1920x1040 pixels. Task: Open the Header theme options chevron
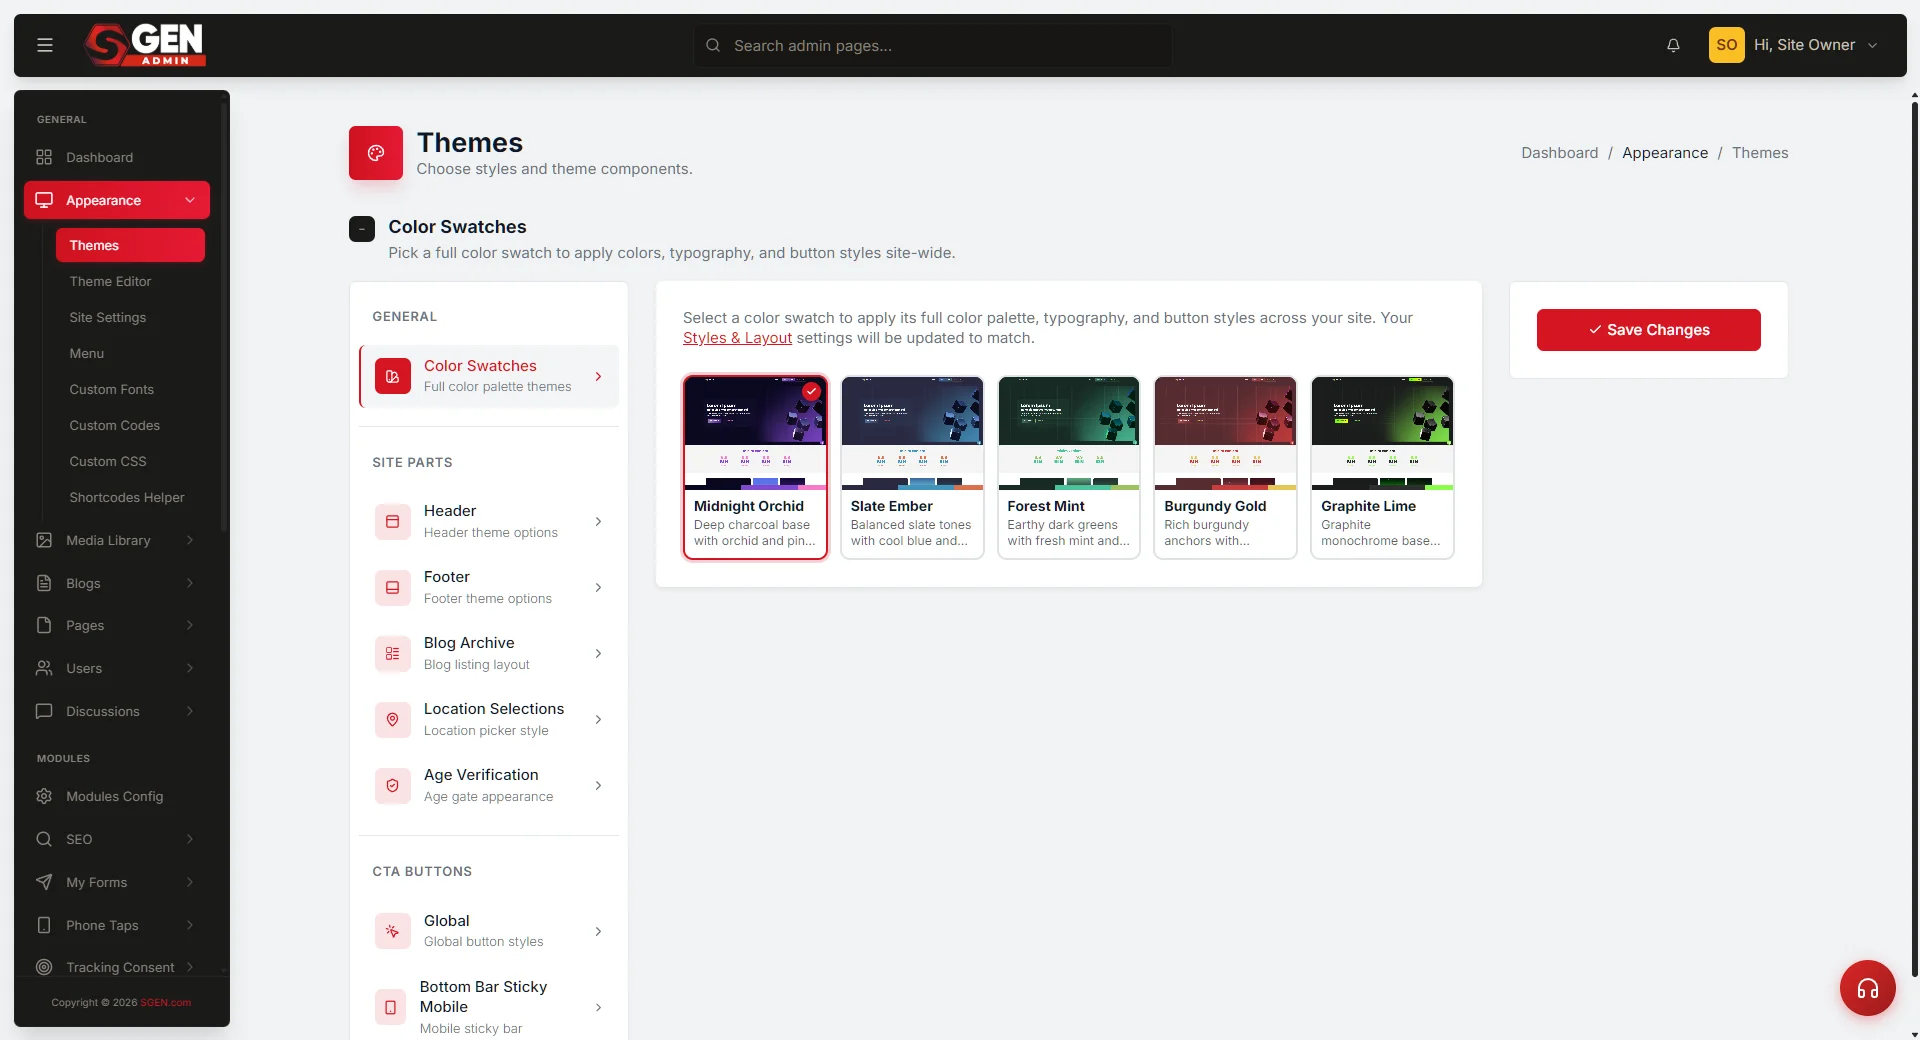[598, 522]
